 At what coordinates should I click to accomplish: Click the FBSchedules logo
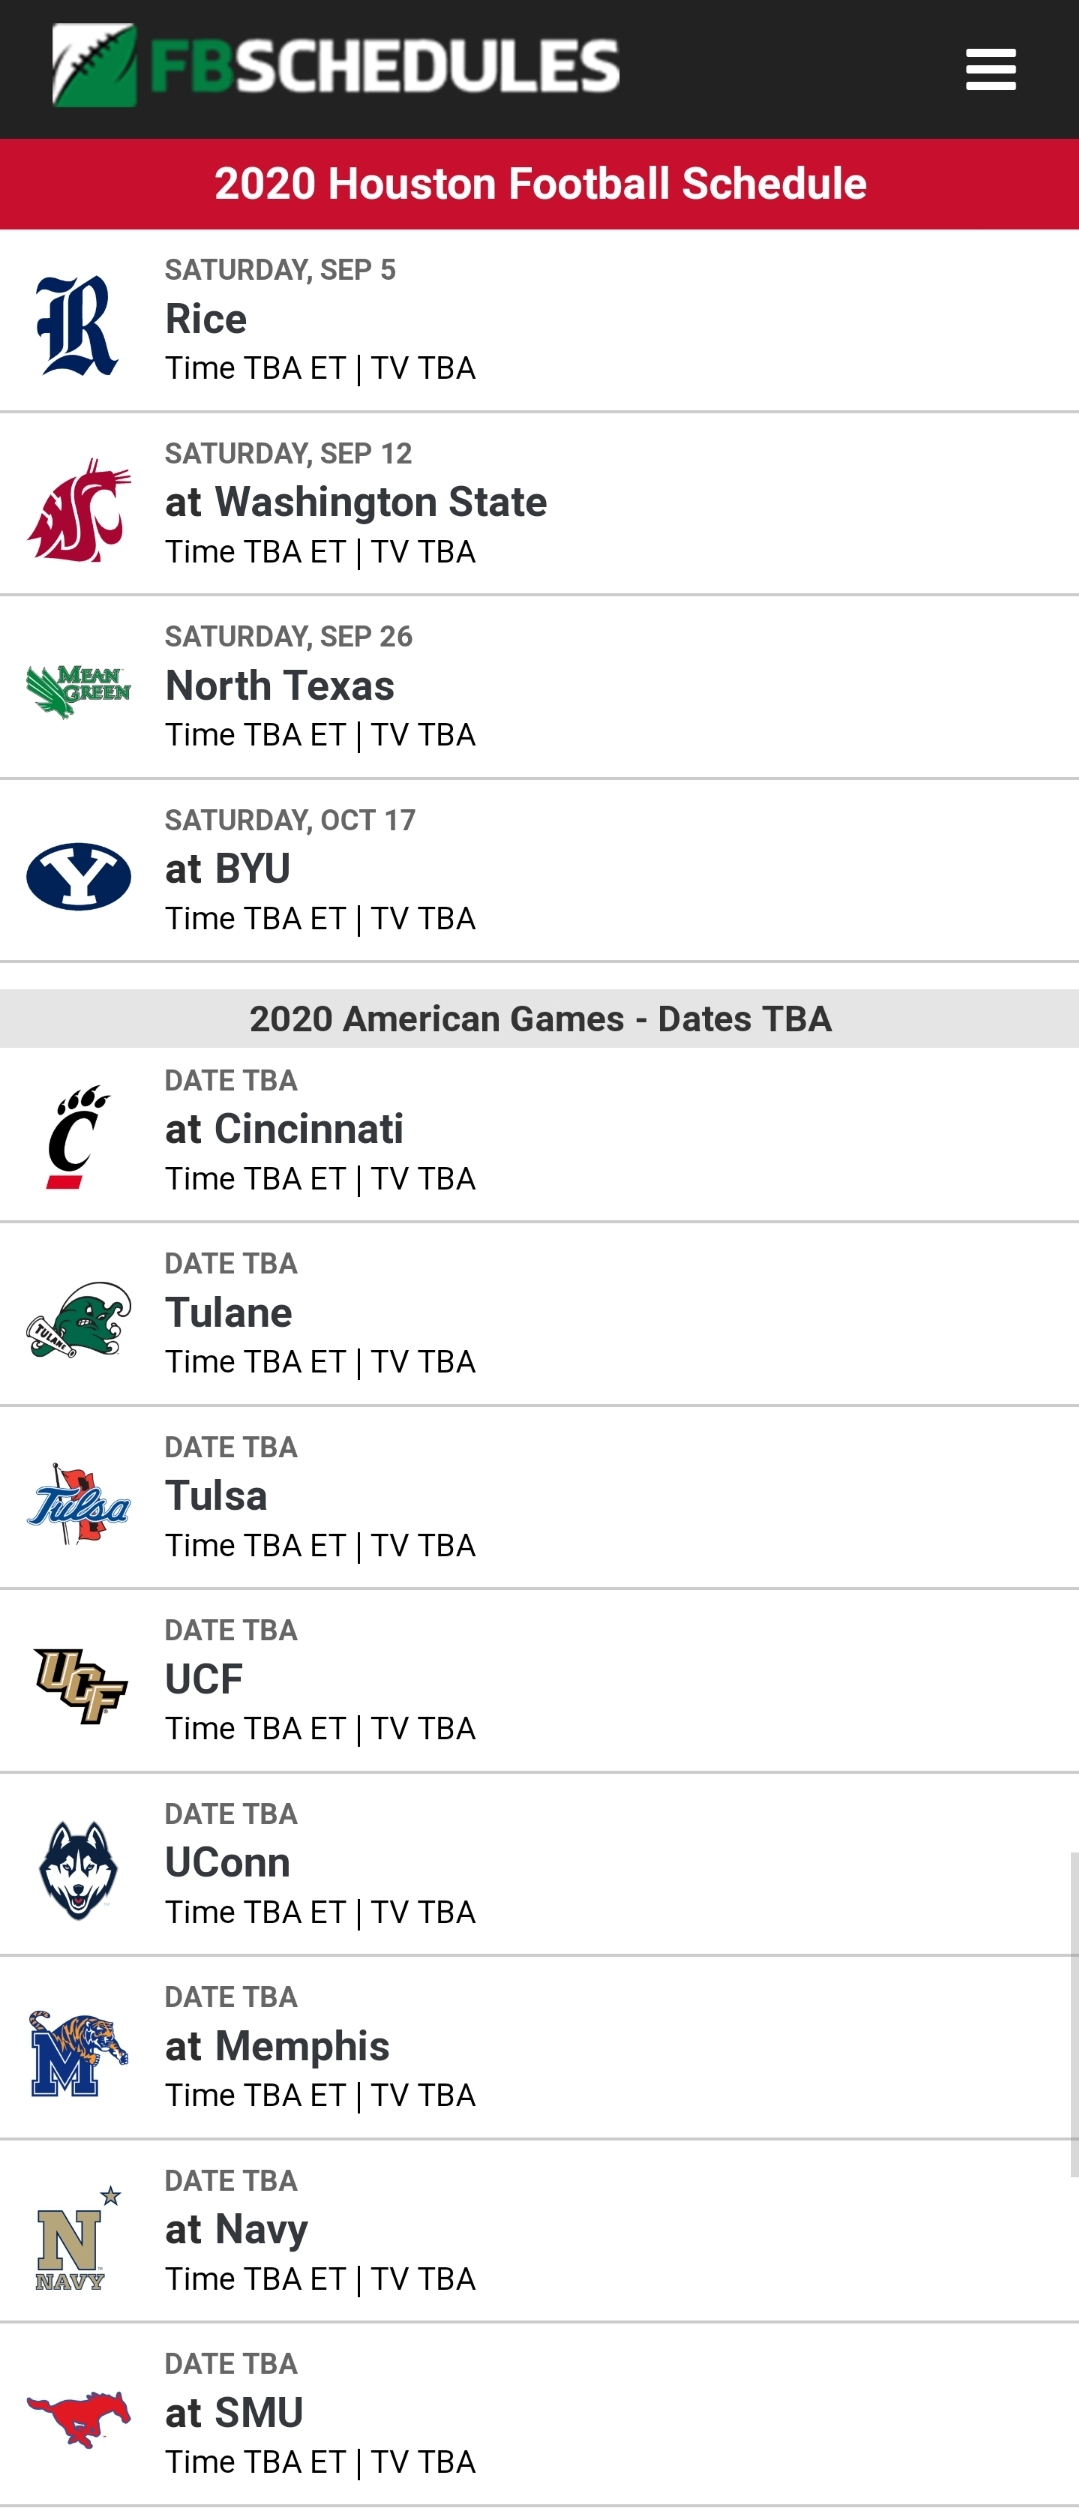point(336,65)
